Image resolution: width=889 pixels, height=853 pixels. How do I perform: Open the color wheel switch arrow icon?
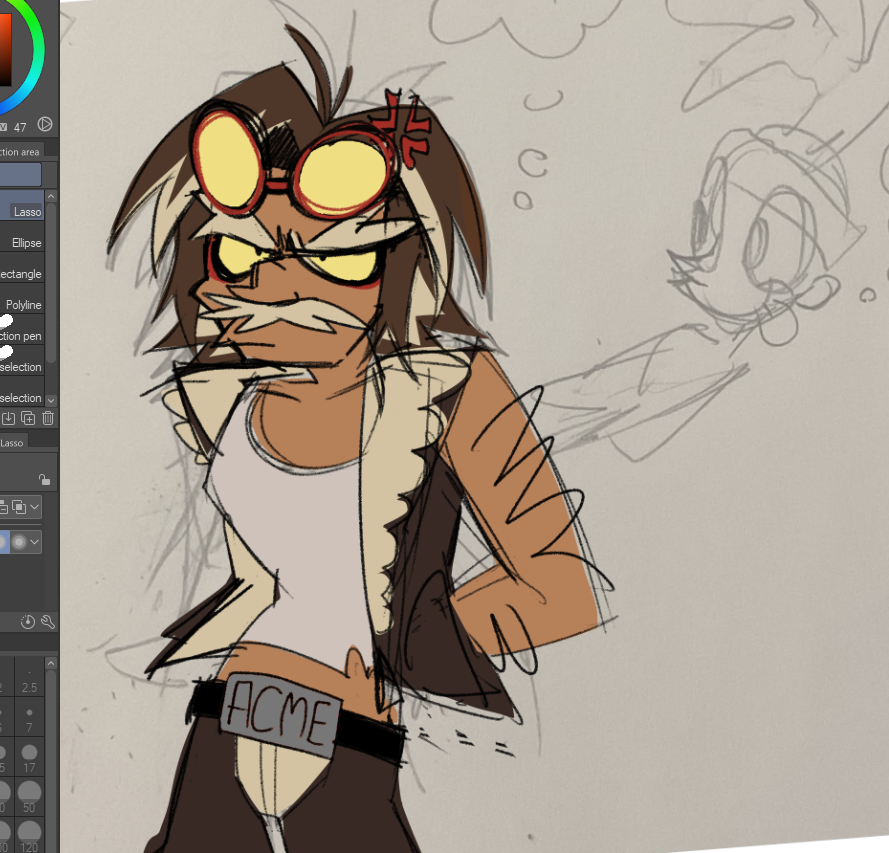pyautogui.click(x=45, y=124)
